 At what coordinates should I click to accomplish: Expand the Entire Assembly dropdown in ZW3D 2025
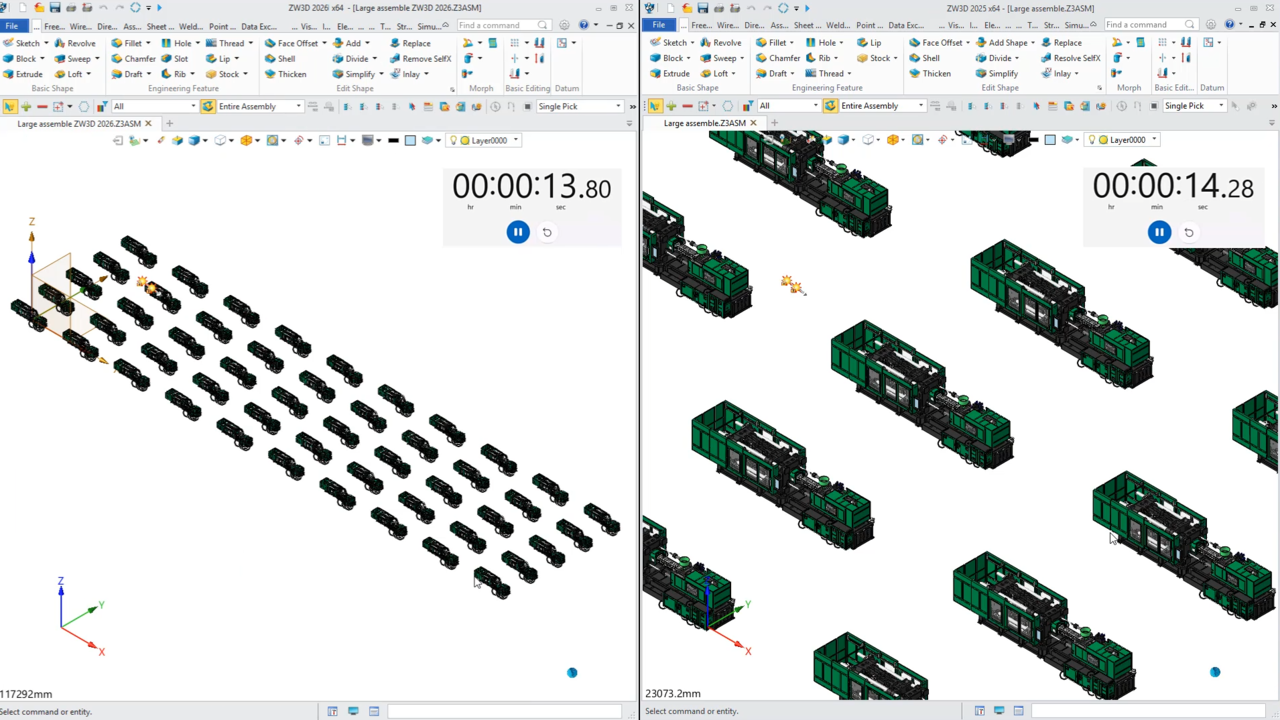pos(920,106)
